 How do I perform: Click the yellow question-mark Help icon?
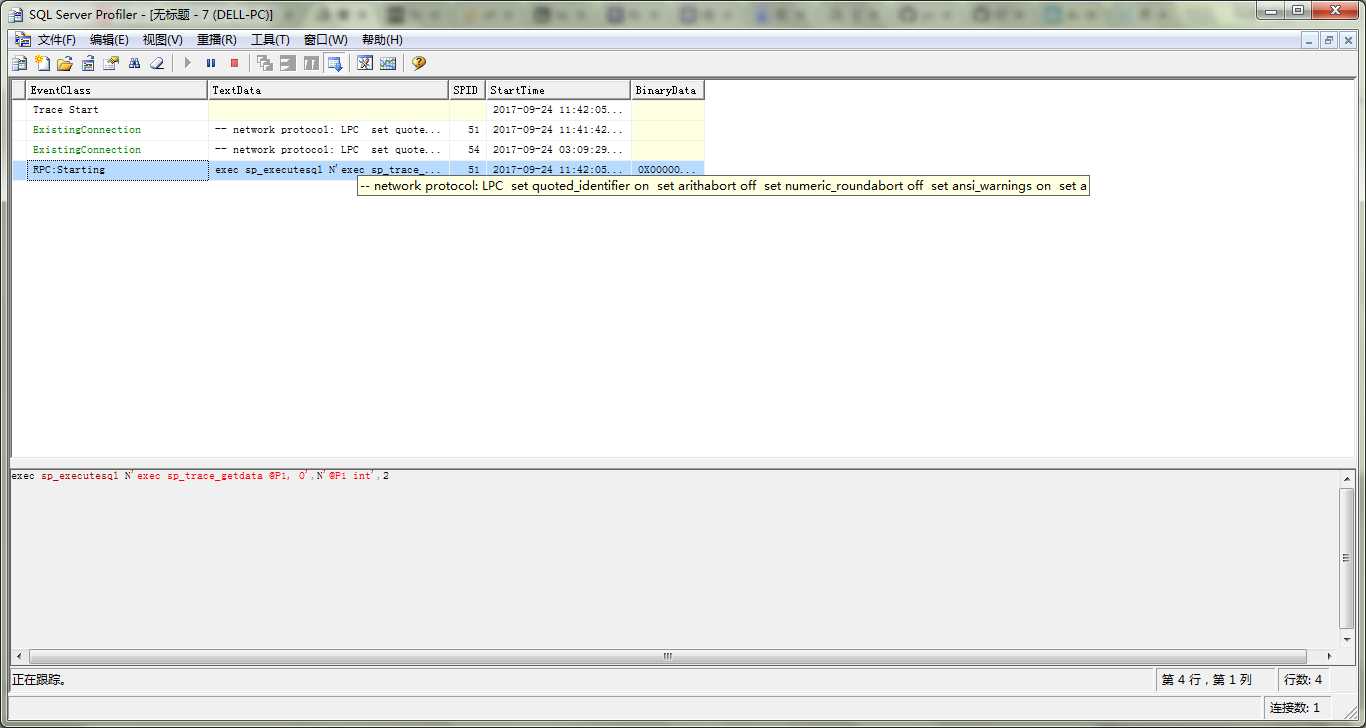click(418, 63)
